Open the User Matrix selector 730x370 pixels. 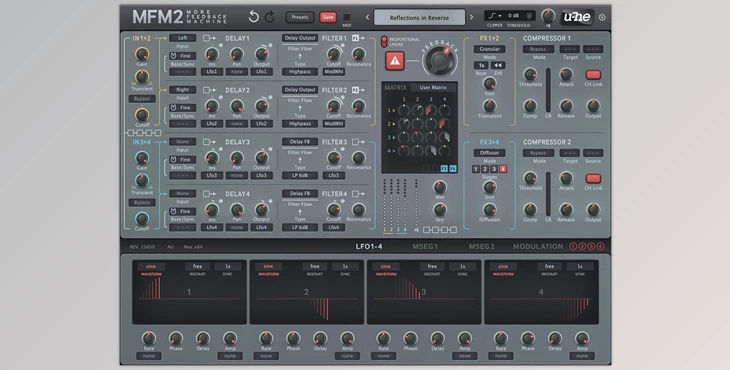433,87
